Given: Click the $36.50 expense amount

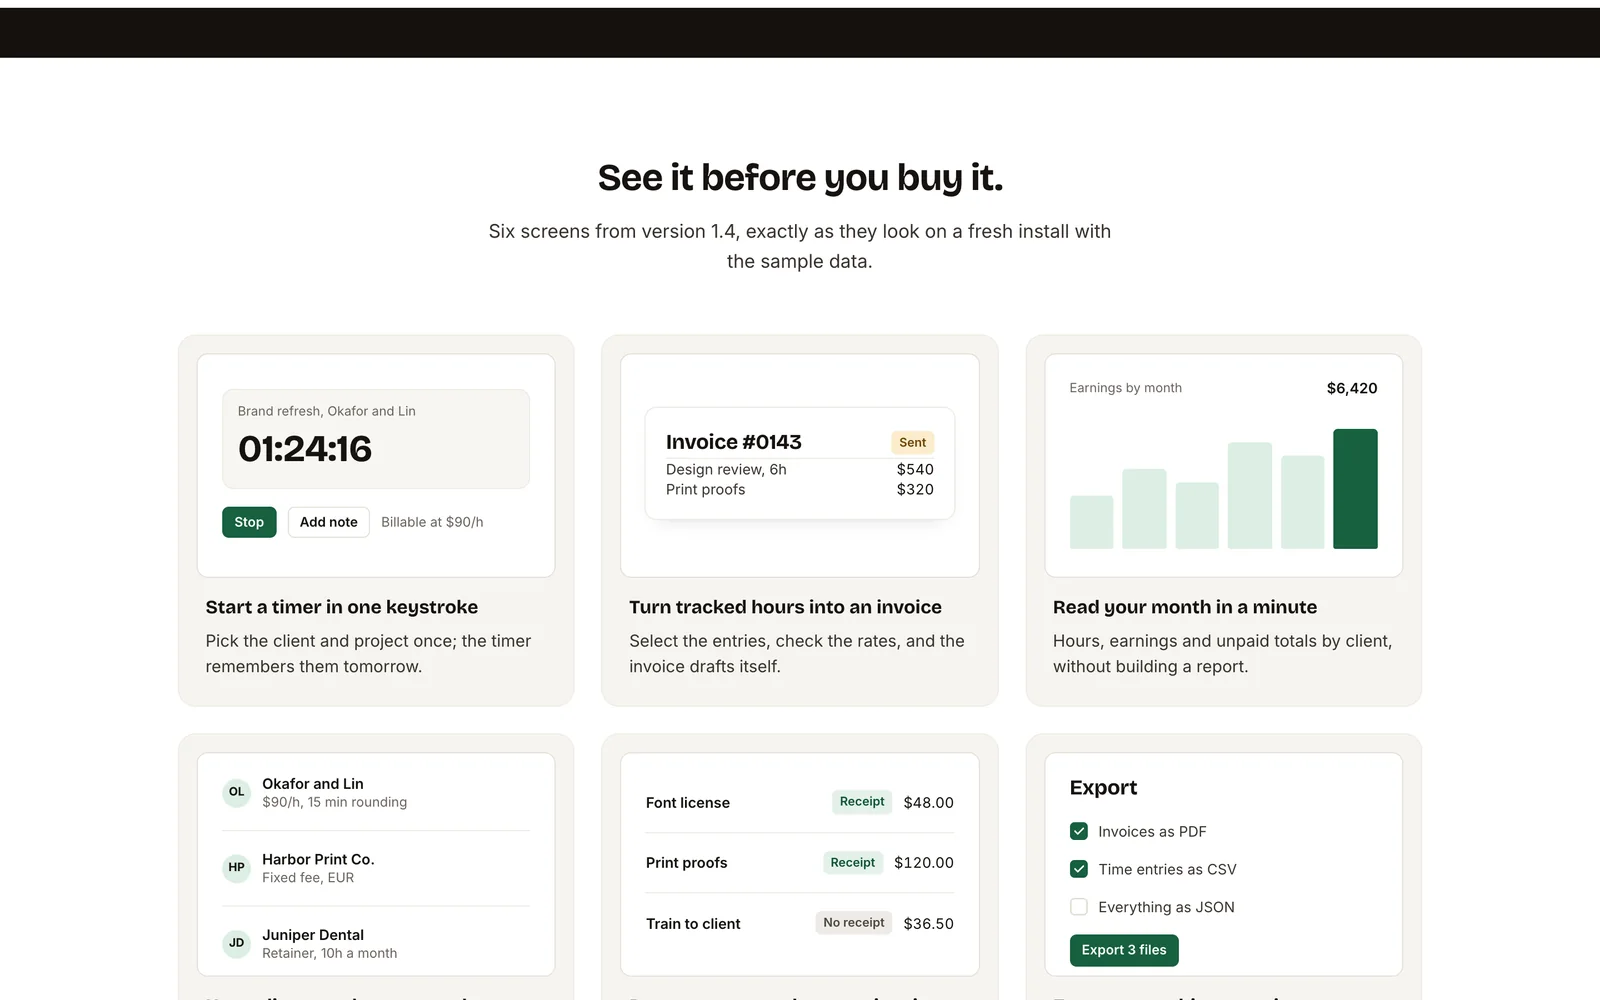Looking at the screenshot, I should pos(929,924).
